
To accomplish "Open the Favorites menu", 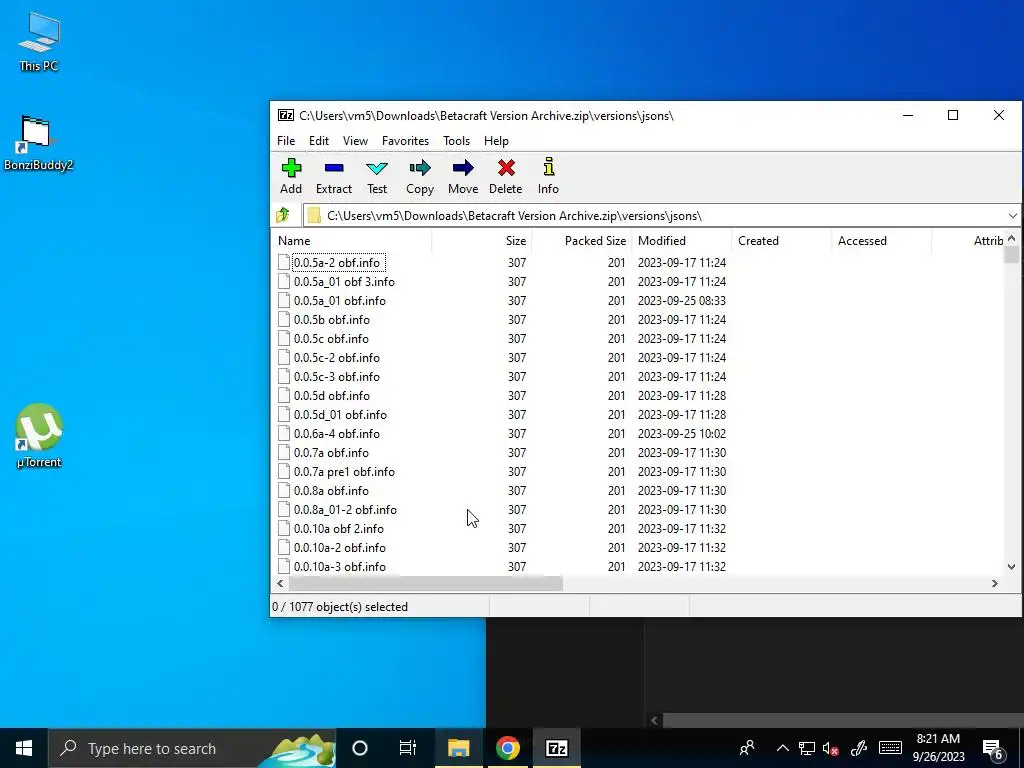I will coord(406,141).
